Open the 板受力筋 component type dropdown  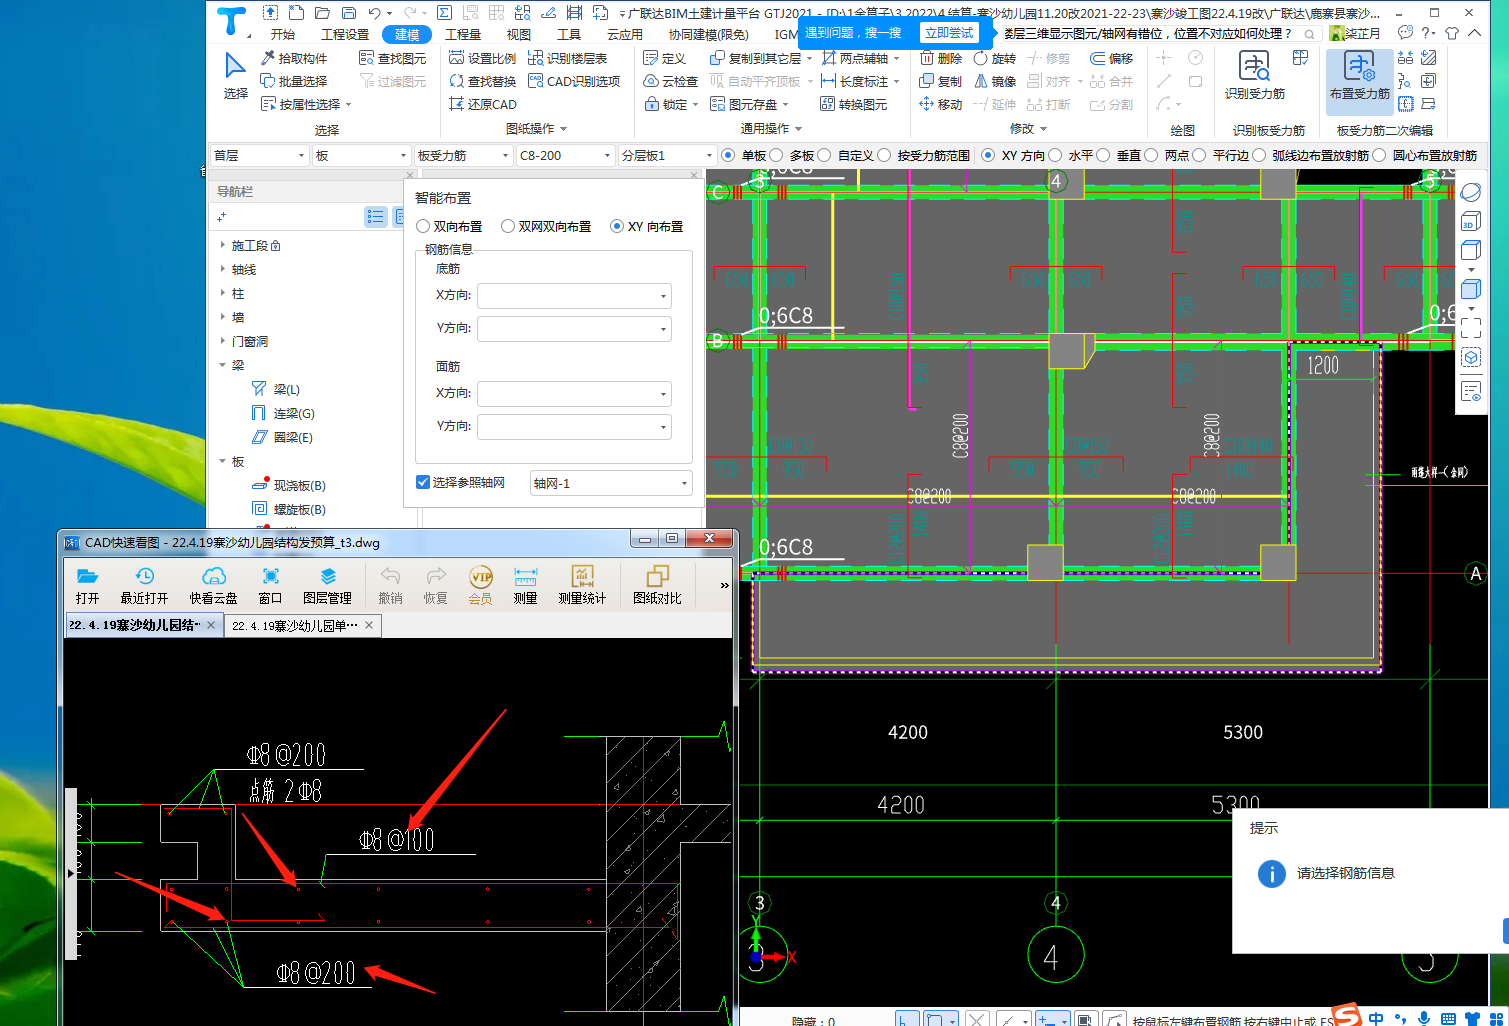463,155
